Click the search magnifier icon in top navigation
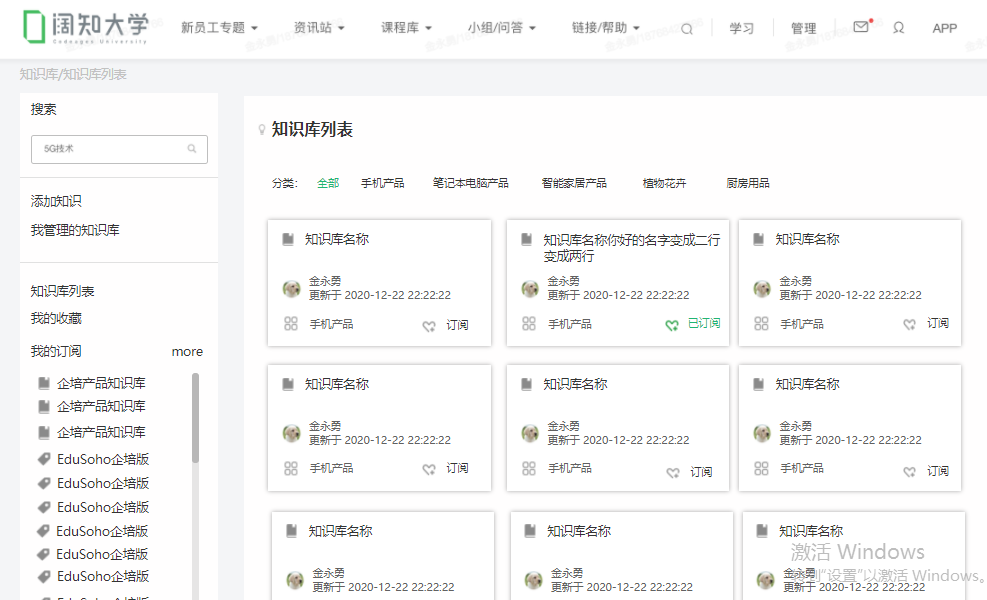 coord(687,29)
